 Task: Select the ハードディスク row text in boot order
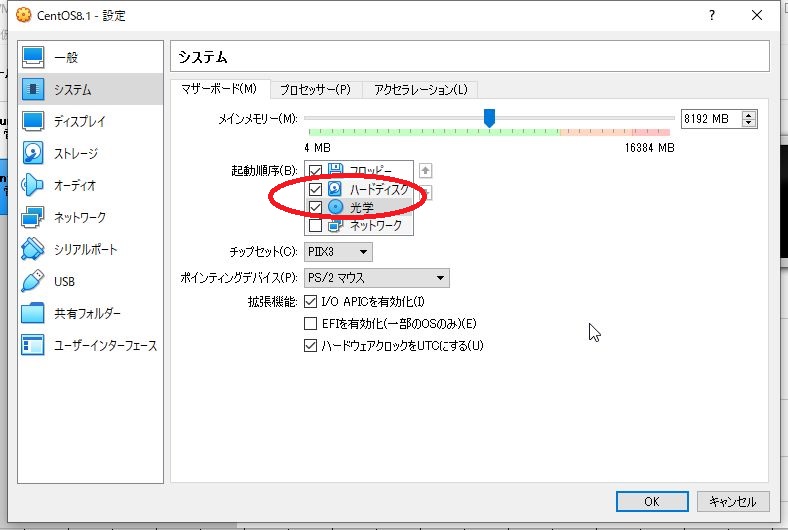(x=379, y=189)
